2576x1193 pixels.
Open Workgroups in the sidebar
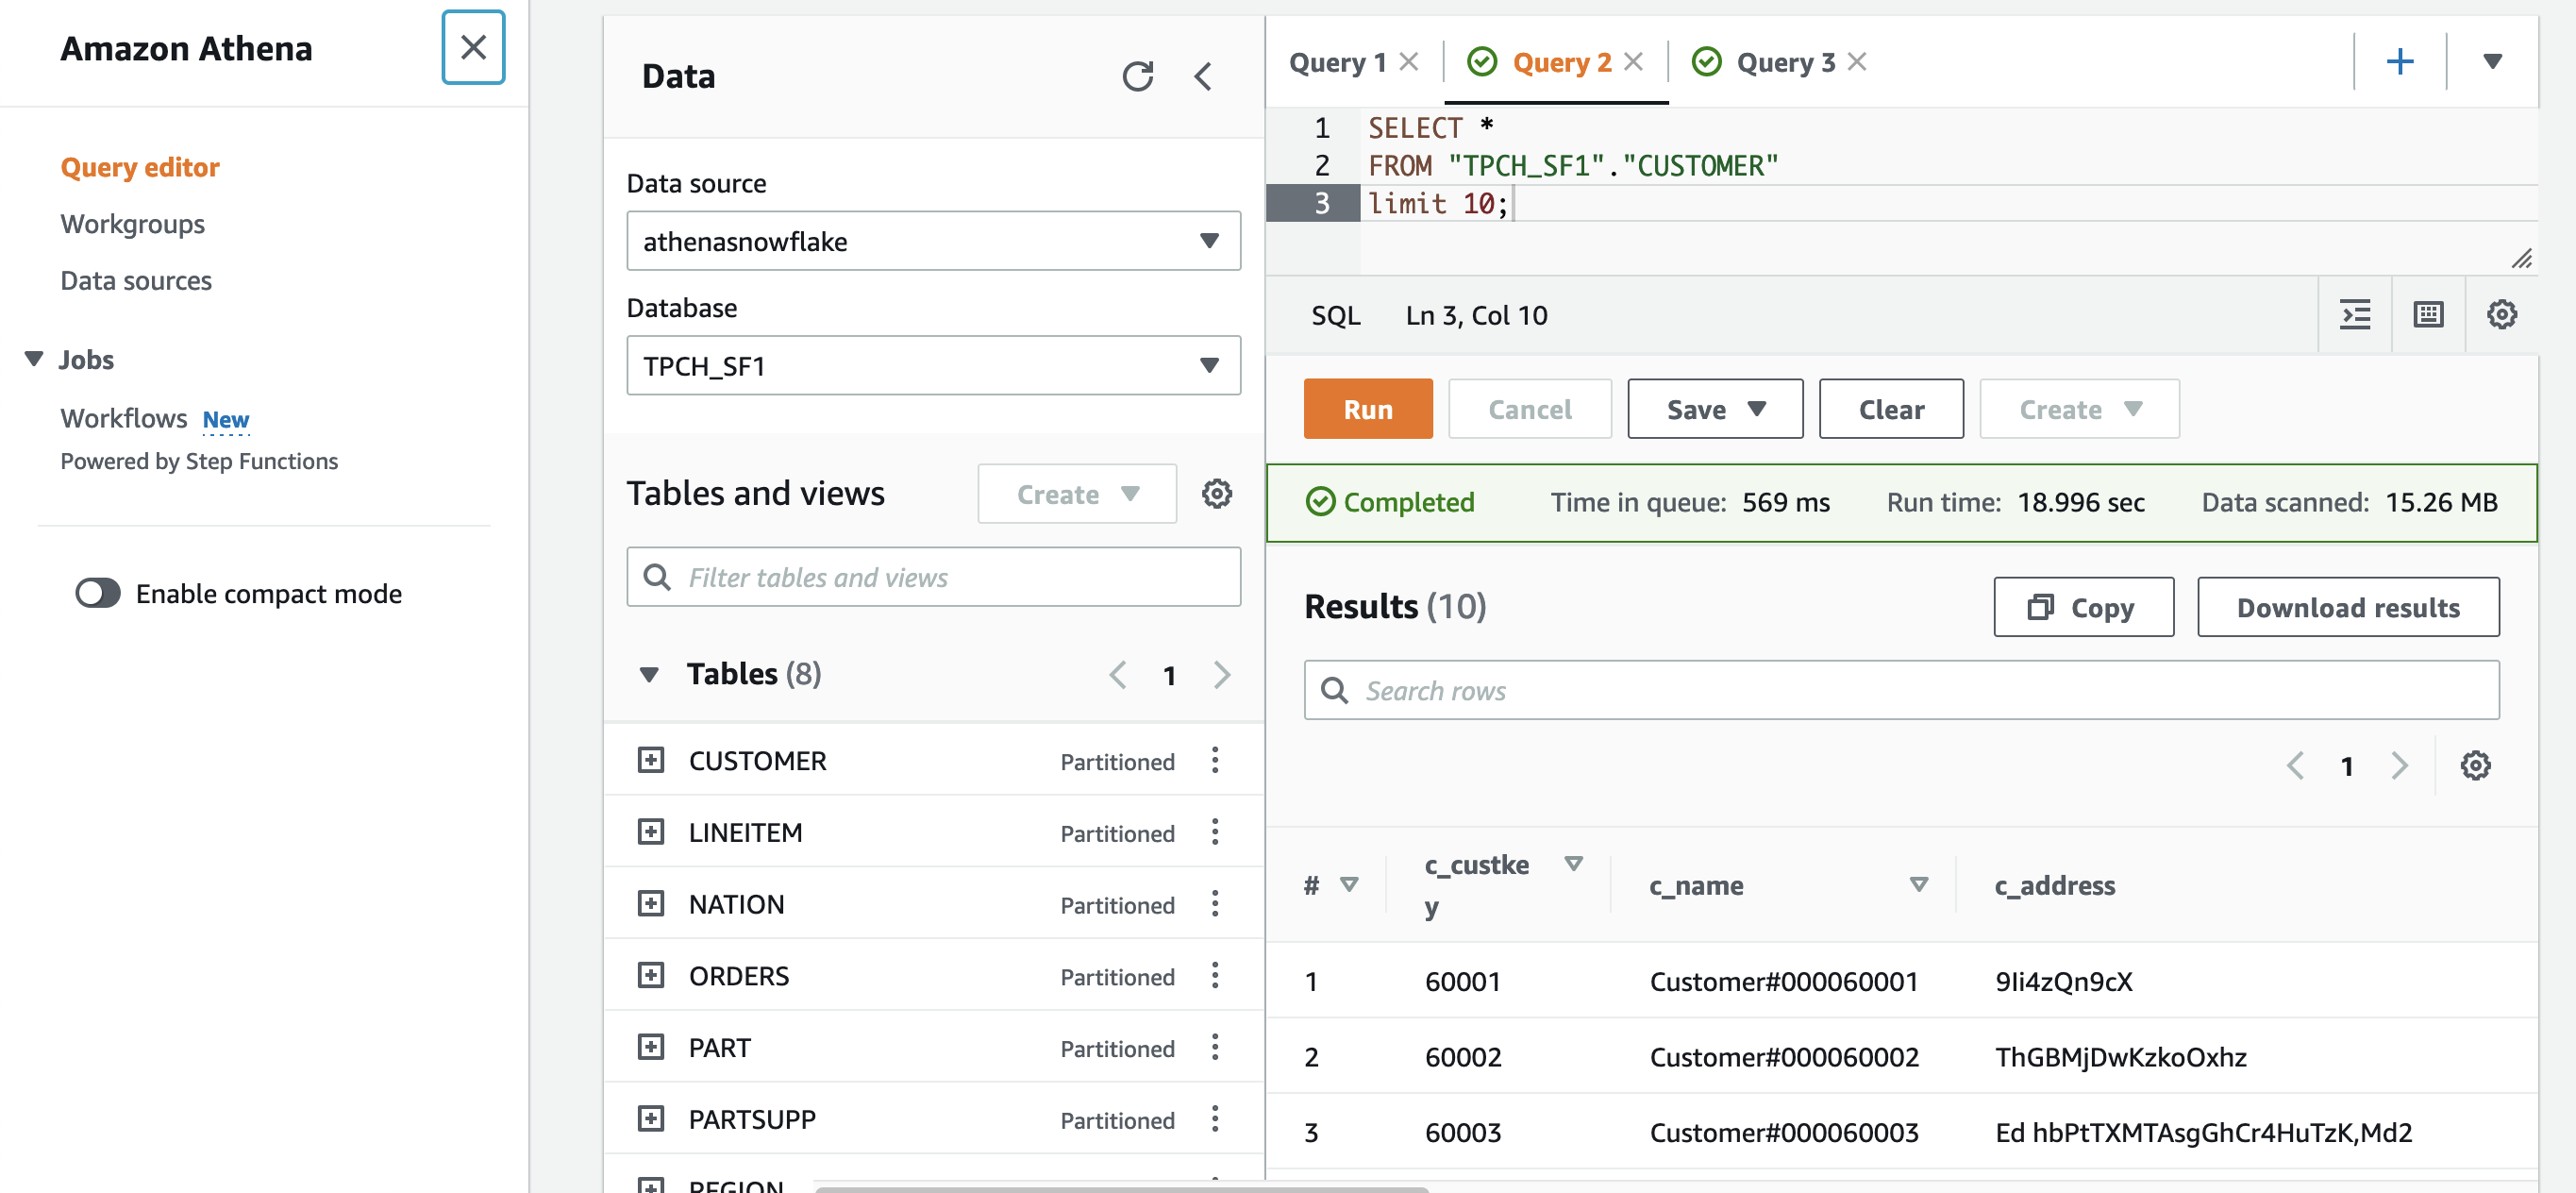(x=132, y=224)
